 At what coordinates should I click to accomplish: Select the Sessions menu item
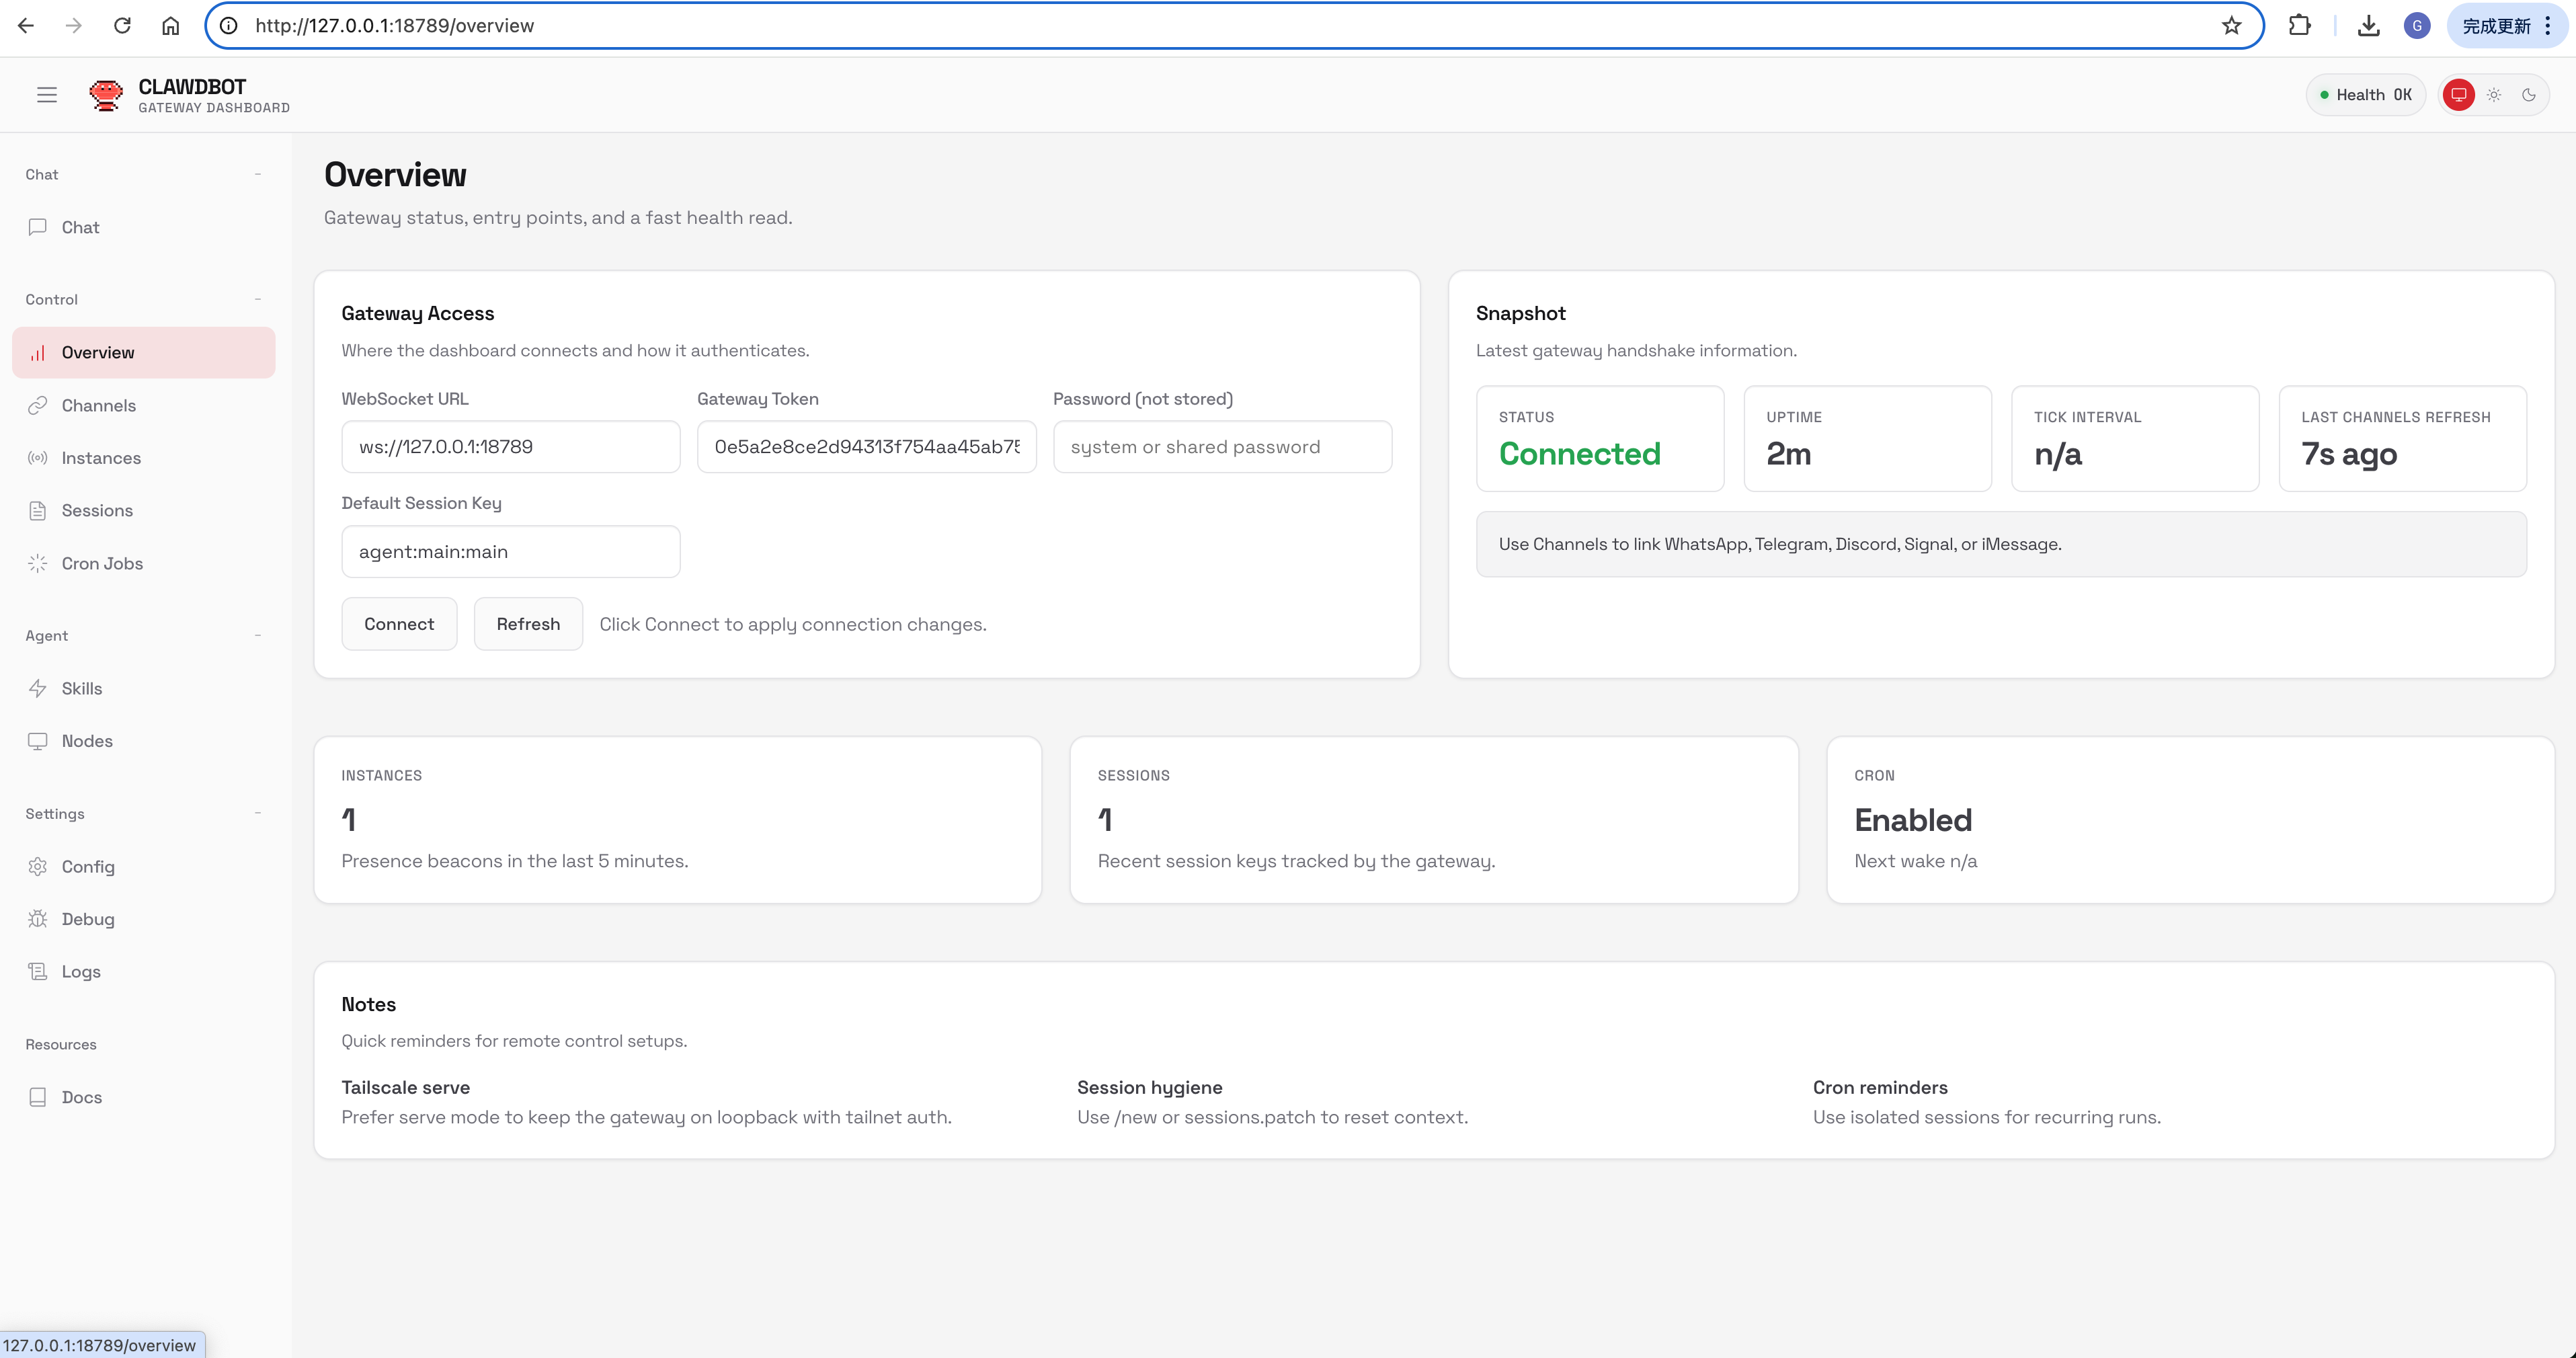click(x=97, y=510)
